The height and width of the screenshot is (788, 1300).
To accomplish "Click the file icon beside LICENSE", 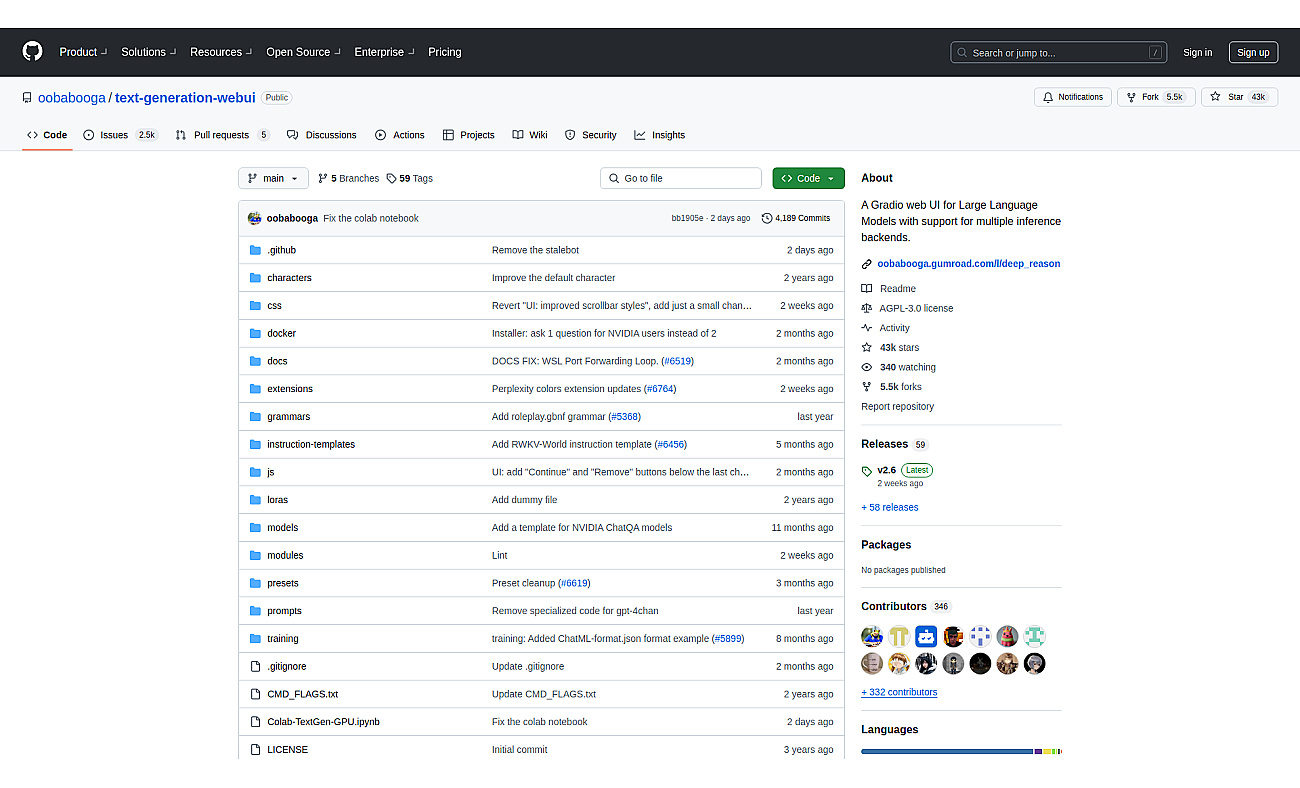I will coord(255,749).
